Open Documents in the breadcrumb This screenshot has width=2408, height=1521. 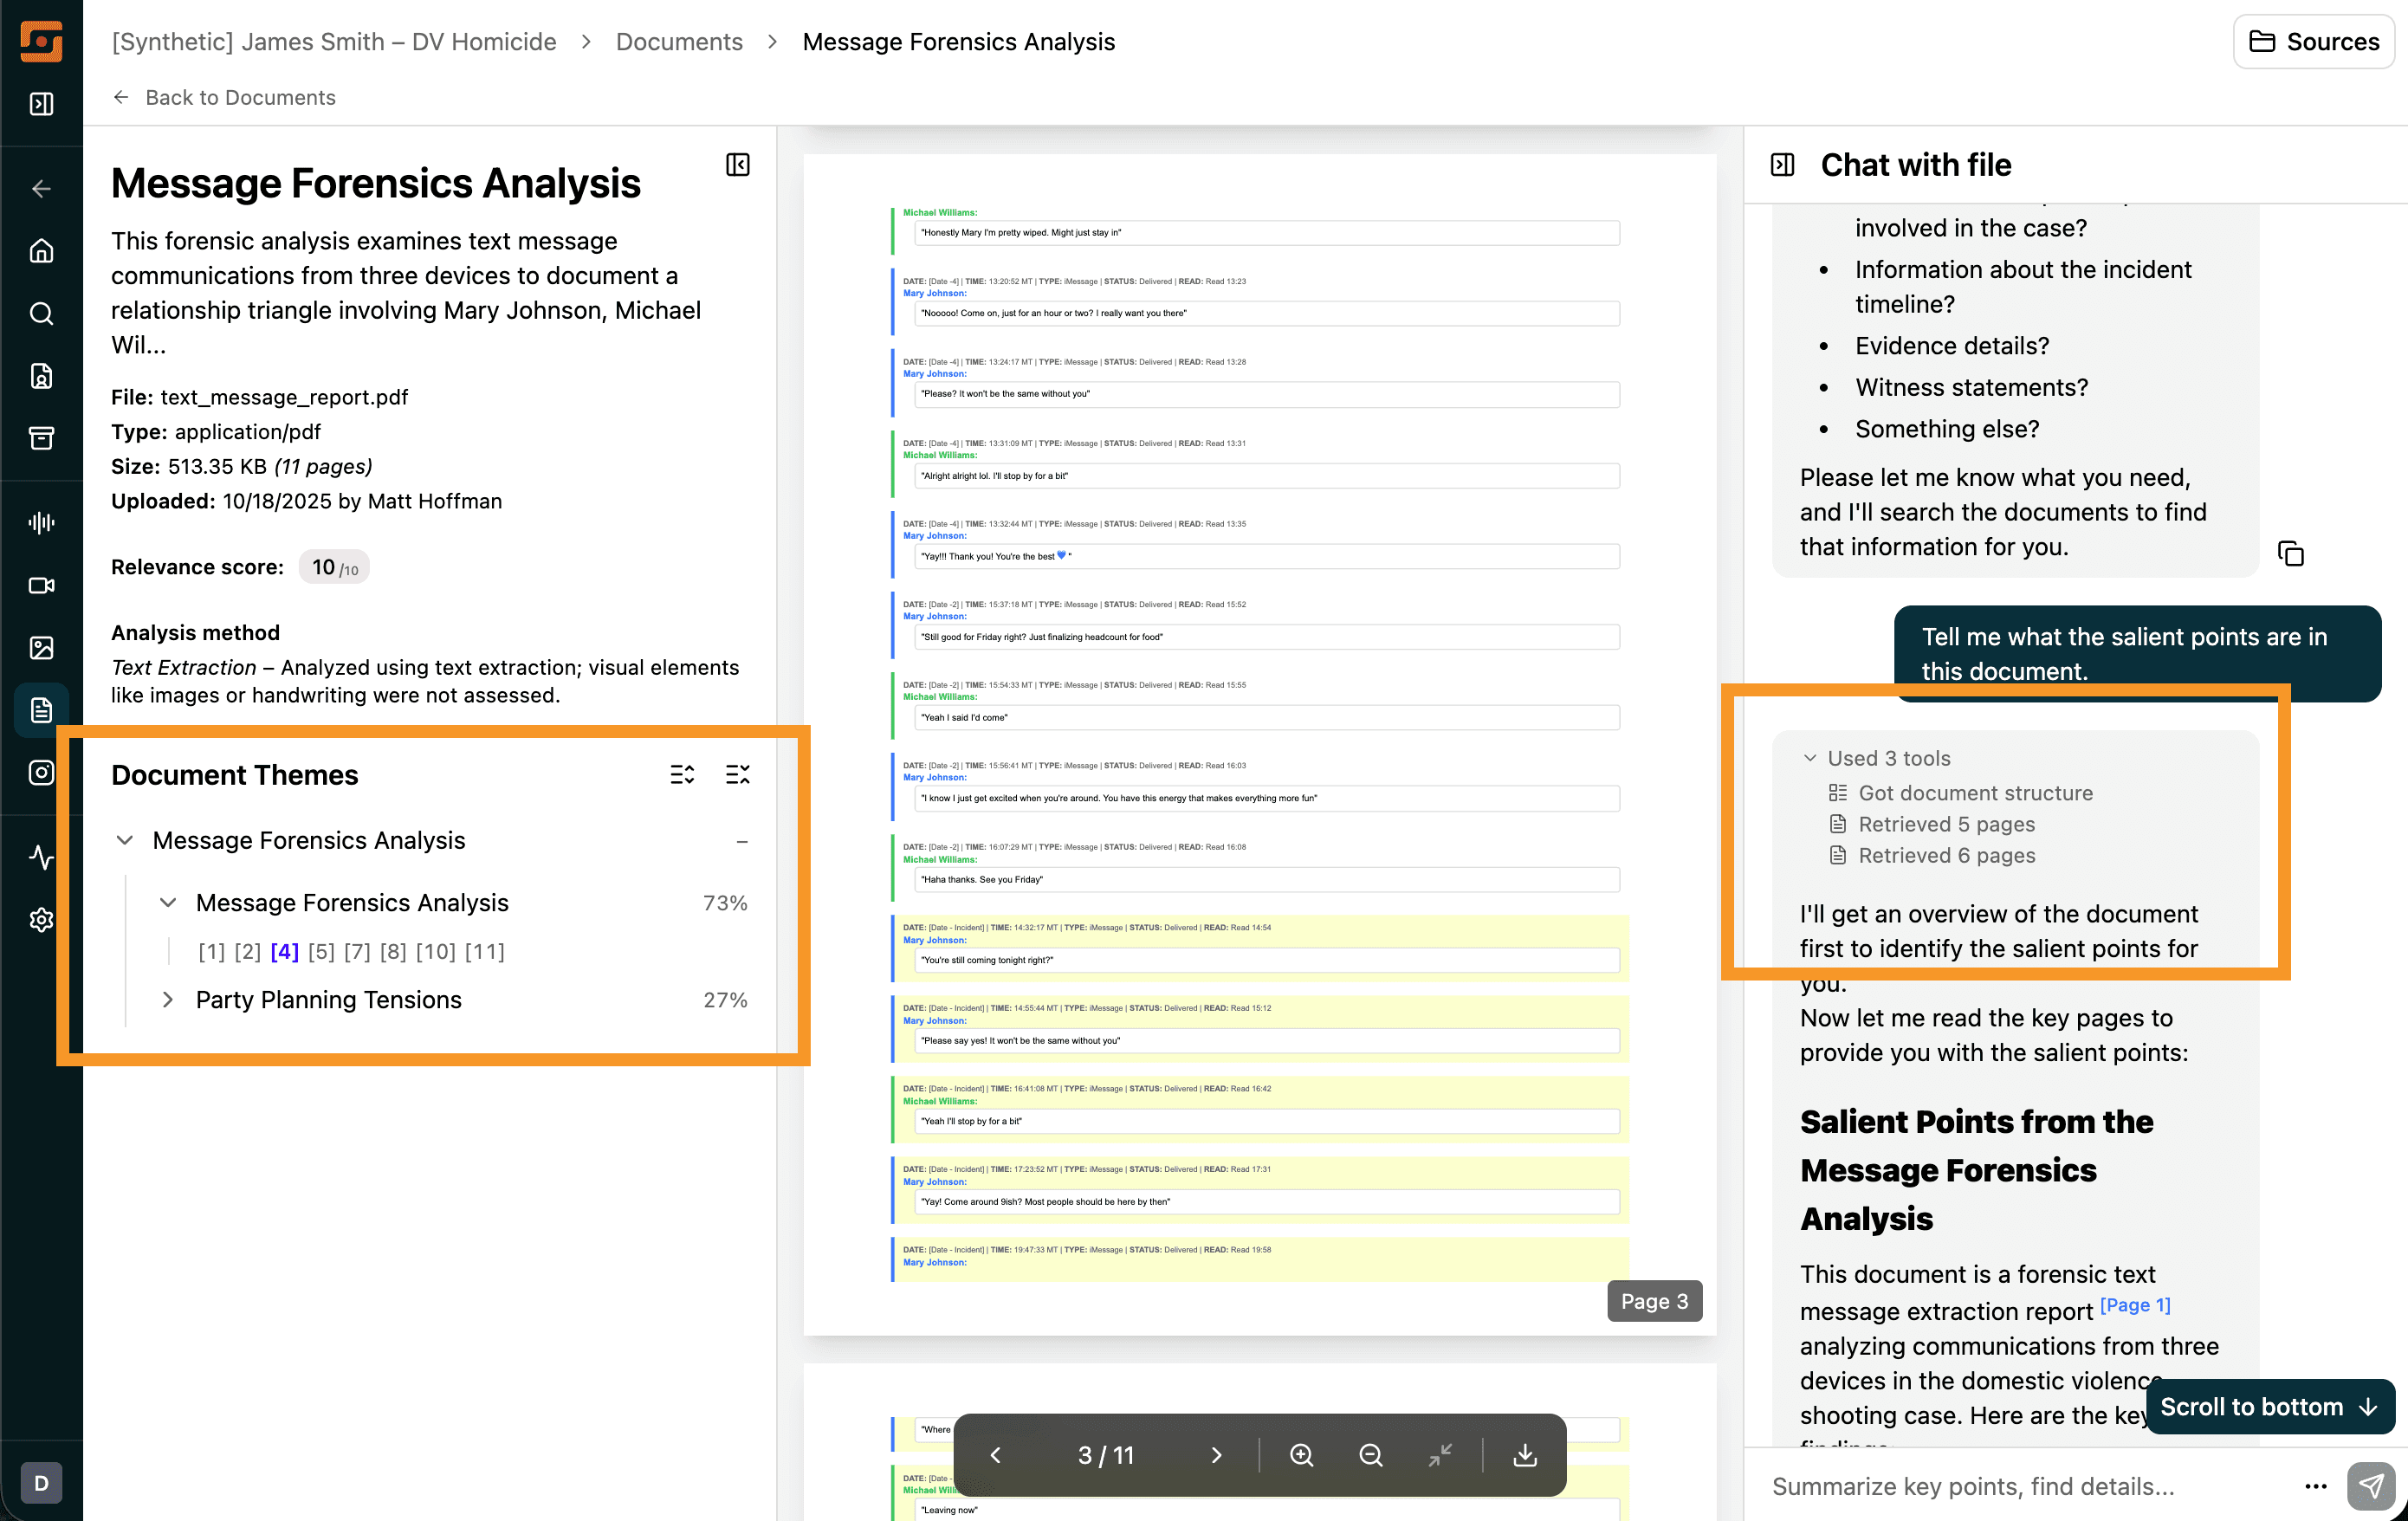(679, 41)
